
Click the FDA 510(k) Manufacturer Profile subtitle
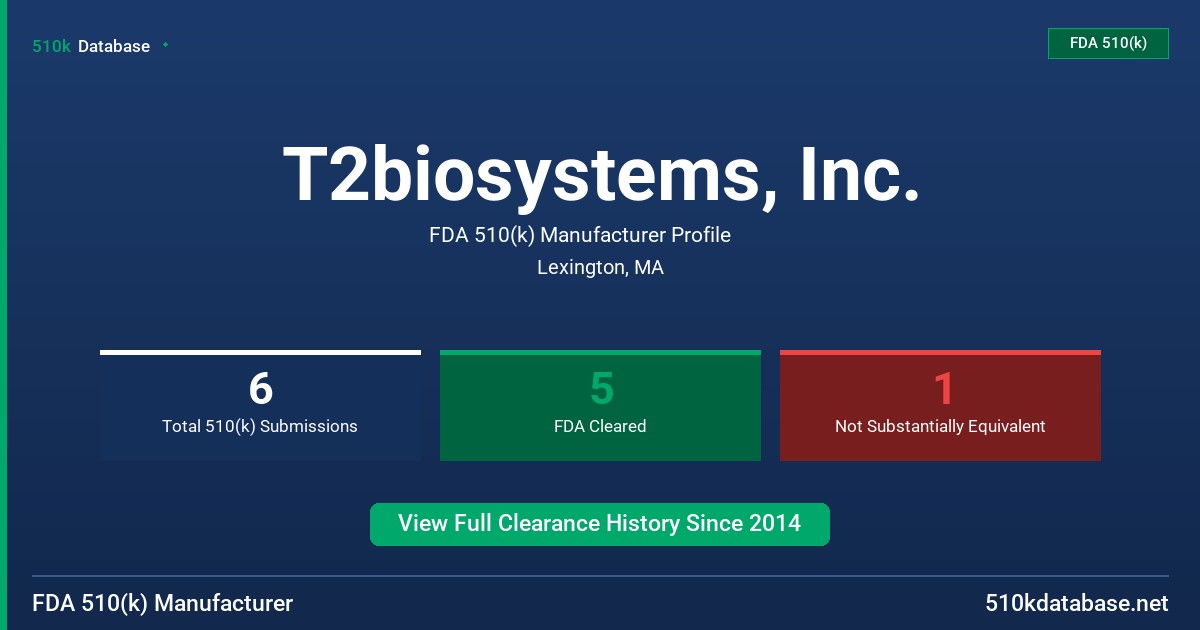(580, 235)
